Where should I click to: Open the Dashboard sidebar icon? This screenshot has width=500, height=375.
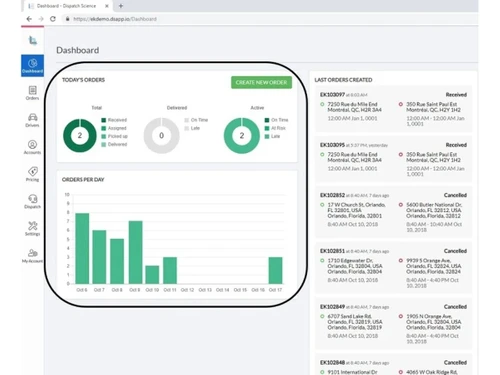point(32,65)
